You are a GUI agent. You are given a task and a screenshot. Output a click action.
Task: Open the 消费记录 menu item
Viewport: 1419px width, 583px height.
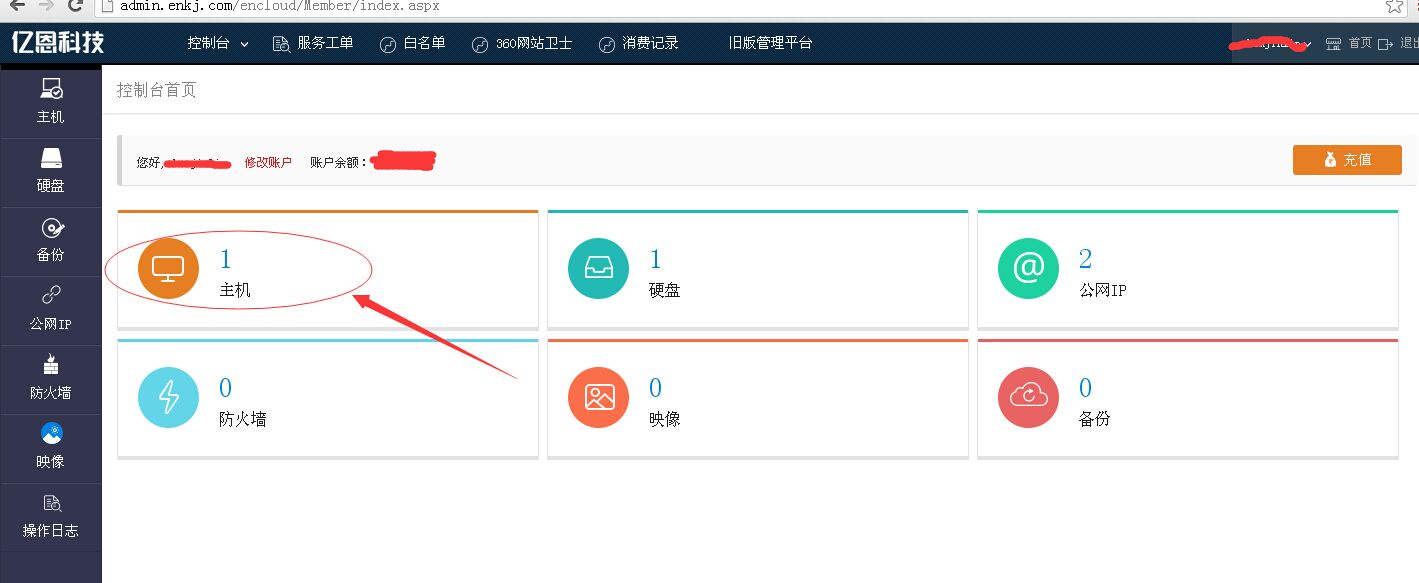tap(639, 43)
